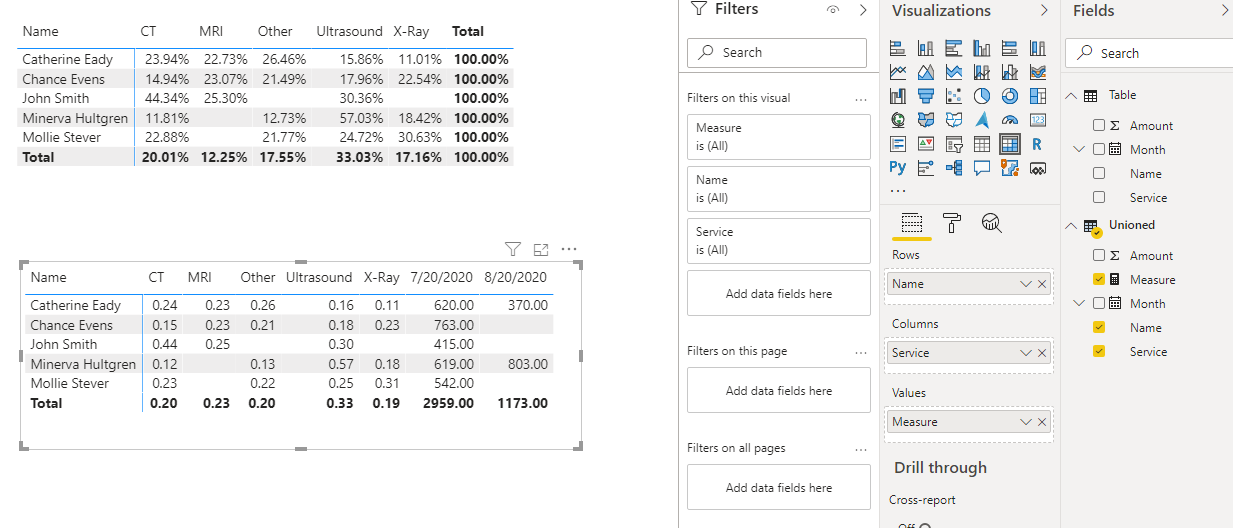
Task: Check Name under the Table dataset
Action: pyautogui.click(x=1099, y=173)
